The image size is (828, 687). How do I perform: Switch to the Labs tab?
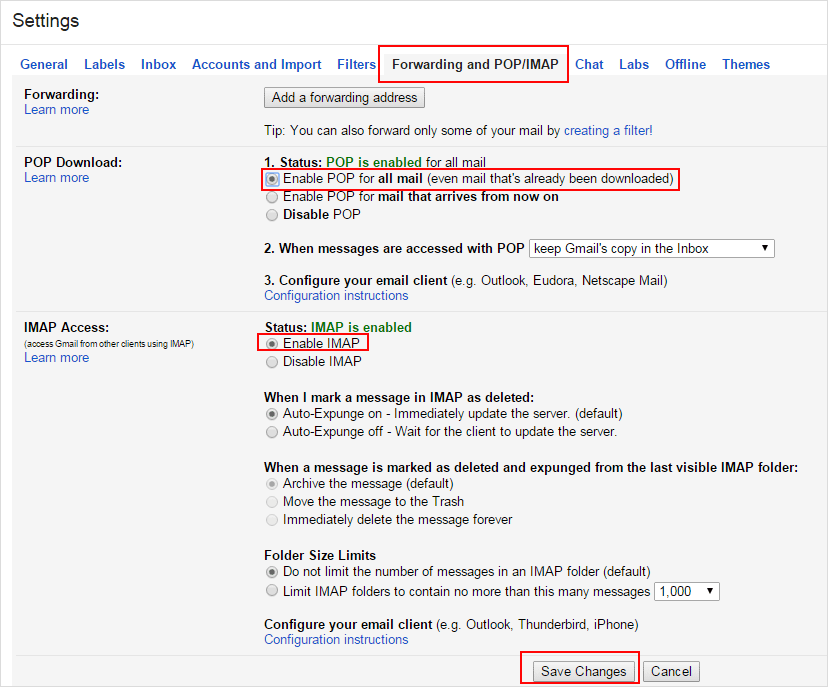(x=634, y=64)
